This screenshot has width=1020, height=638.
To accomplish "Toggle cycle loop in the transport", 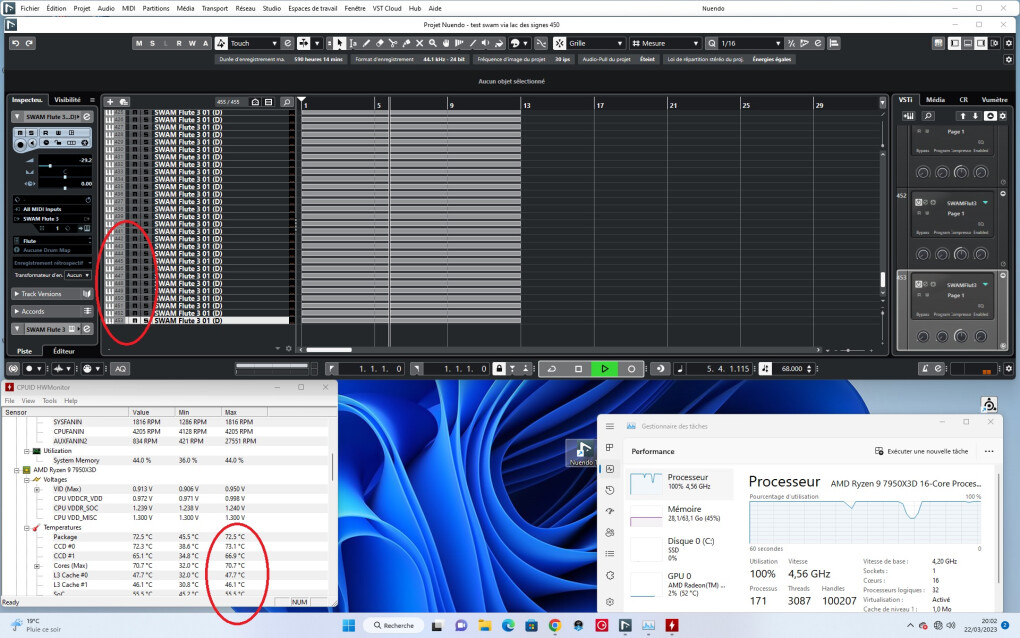I will click(x=552, y=369).
